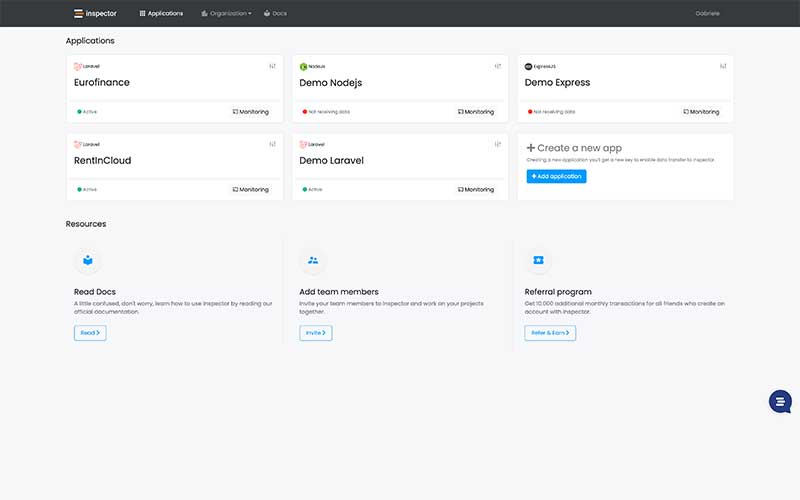The height and width of the screenshot is (500, 800).
Task: Open the Demo Nodejs application
Action: (x=331, y=83)
